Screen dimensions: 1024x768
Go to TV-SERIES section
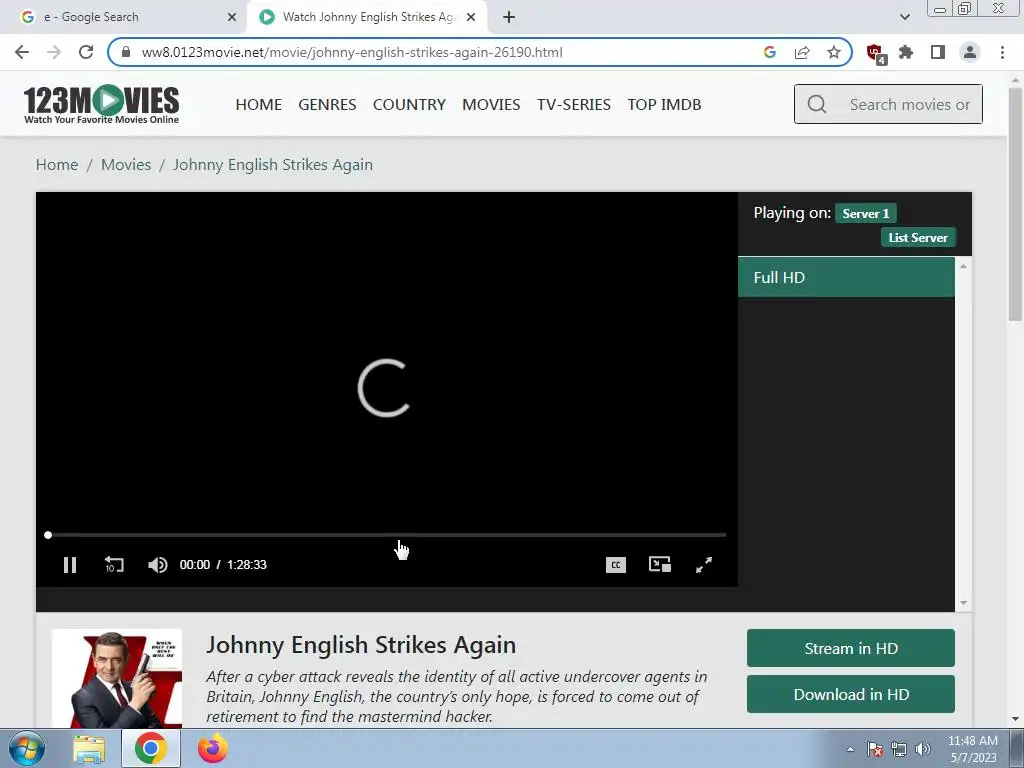(574, 104)
